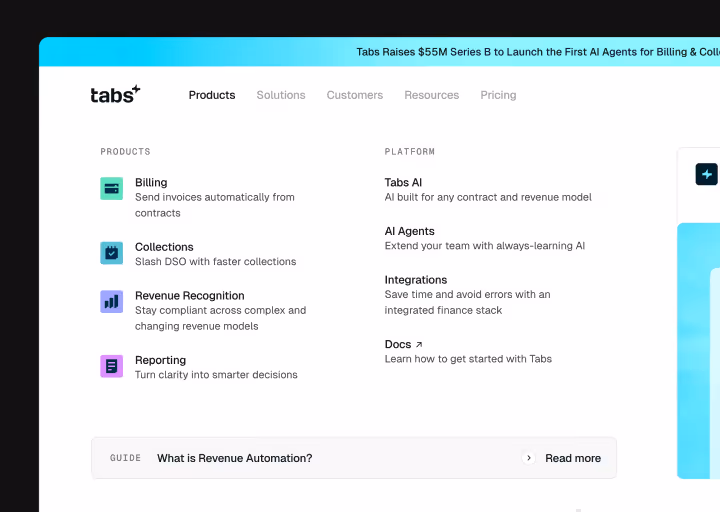Image resolution: width=720 pixels, height=512 pixels.
Task: Click 'Extend your team with always-learning AI'
Action: click(485, 246)
